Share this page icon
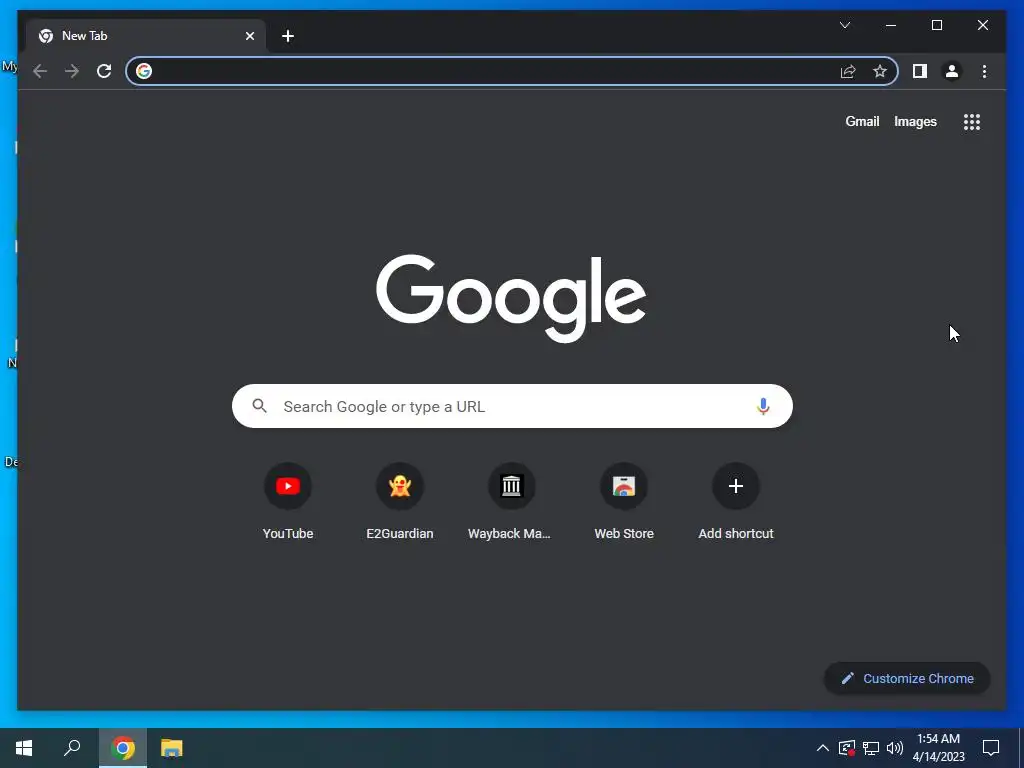Viewport: 1024px width, 768px height. (848, 71)
